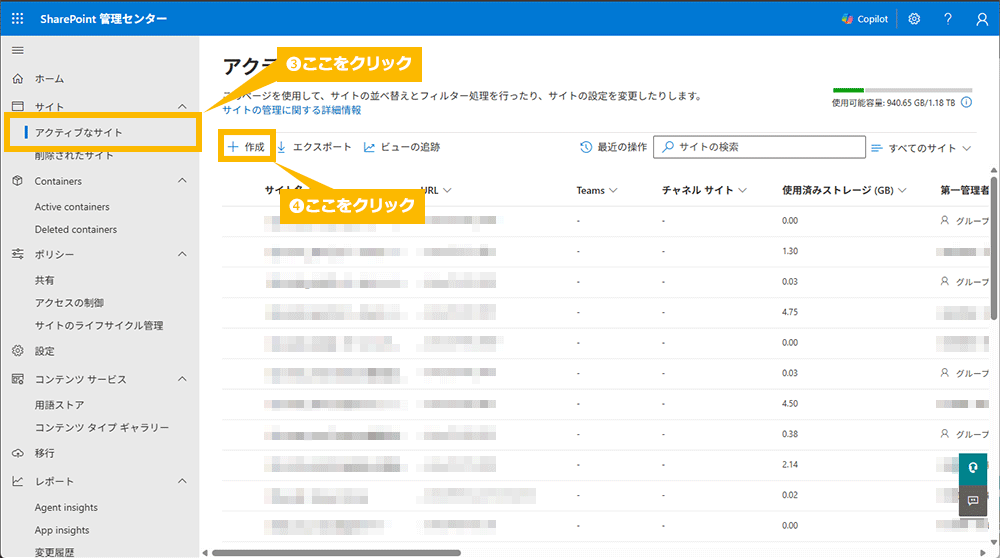The image size is (1000, 558).
Task: Open アクセスの制御 page
Action: point(69,303)
